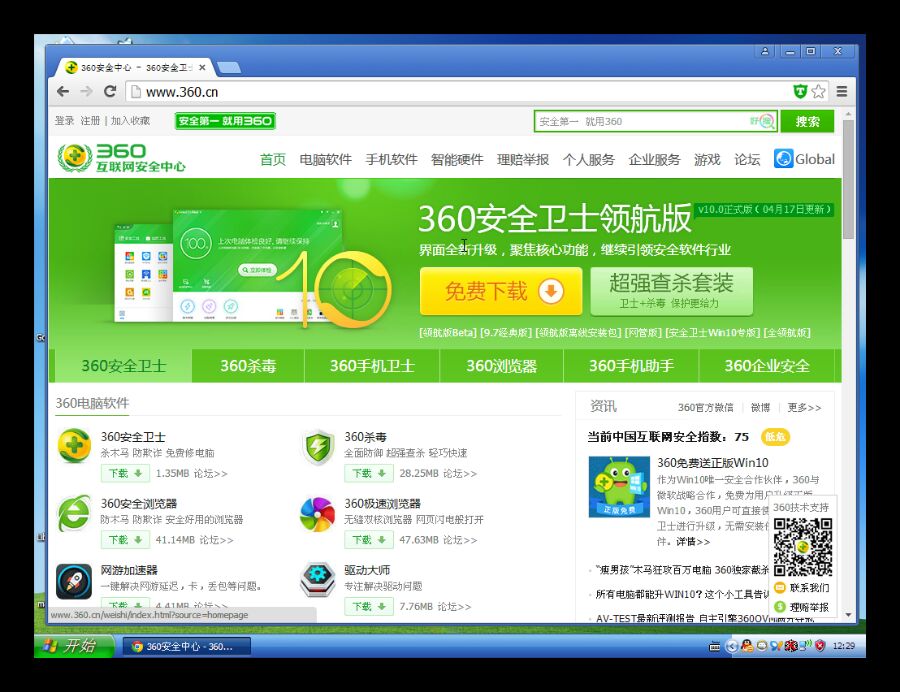This screenshot has width=900, height=692.
Task: Click the green shield extension icon
Action: [x=800, y=91]
